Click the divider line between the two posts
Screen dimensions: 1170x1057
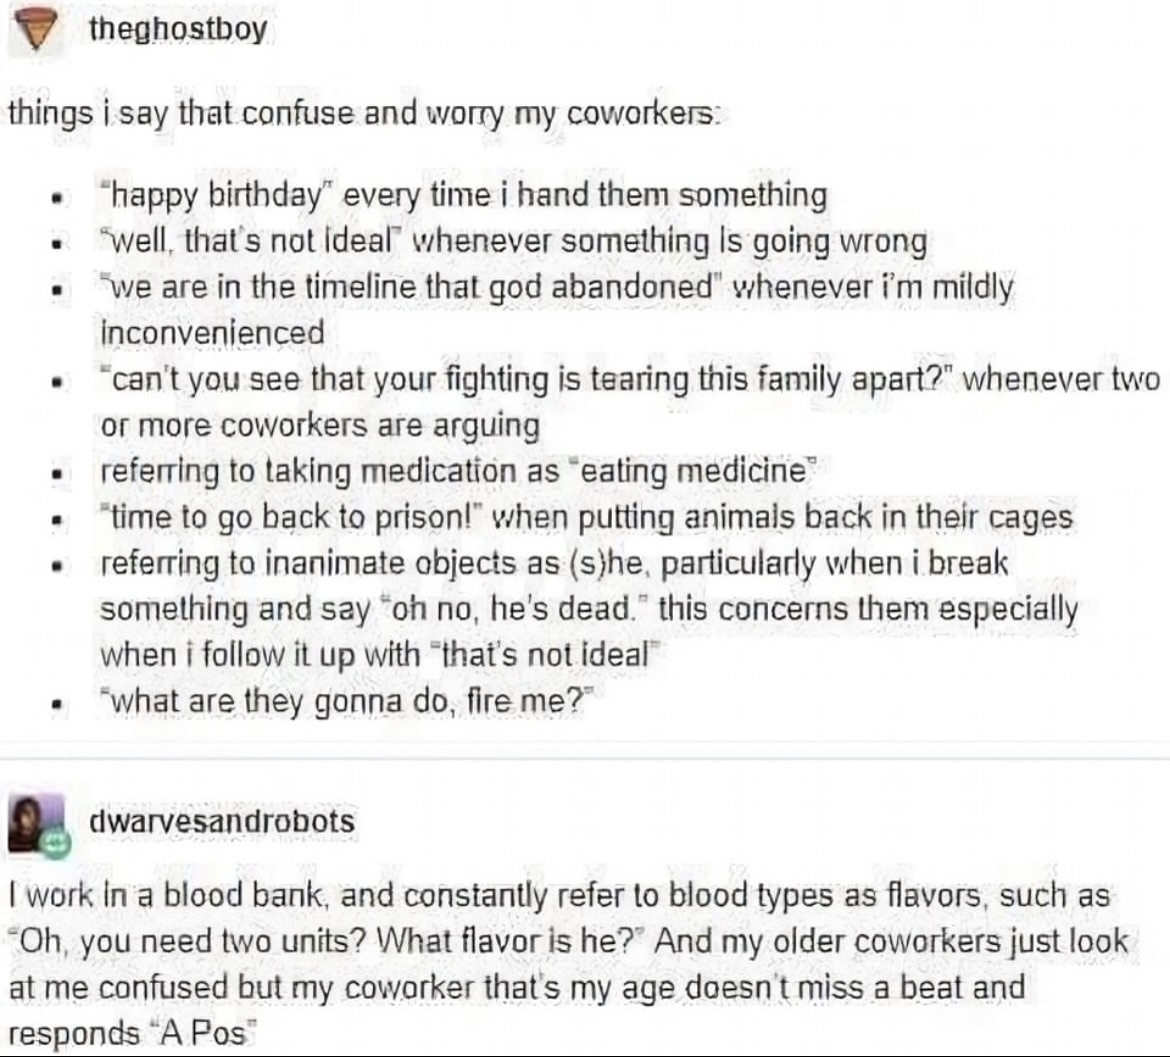pos(585,758)
